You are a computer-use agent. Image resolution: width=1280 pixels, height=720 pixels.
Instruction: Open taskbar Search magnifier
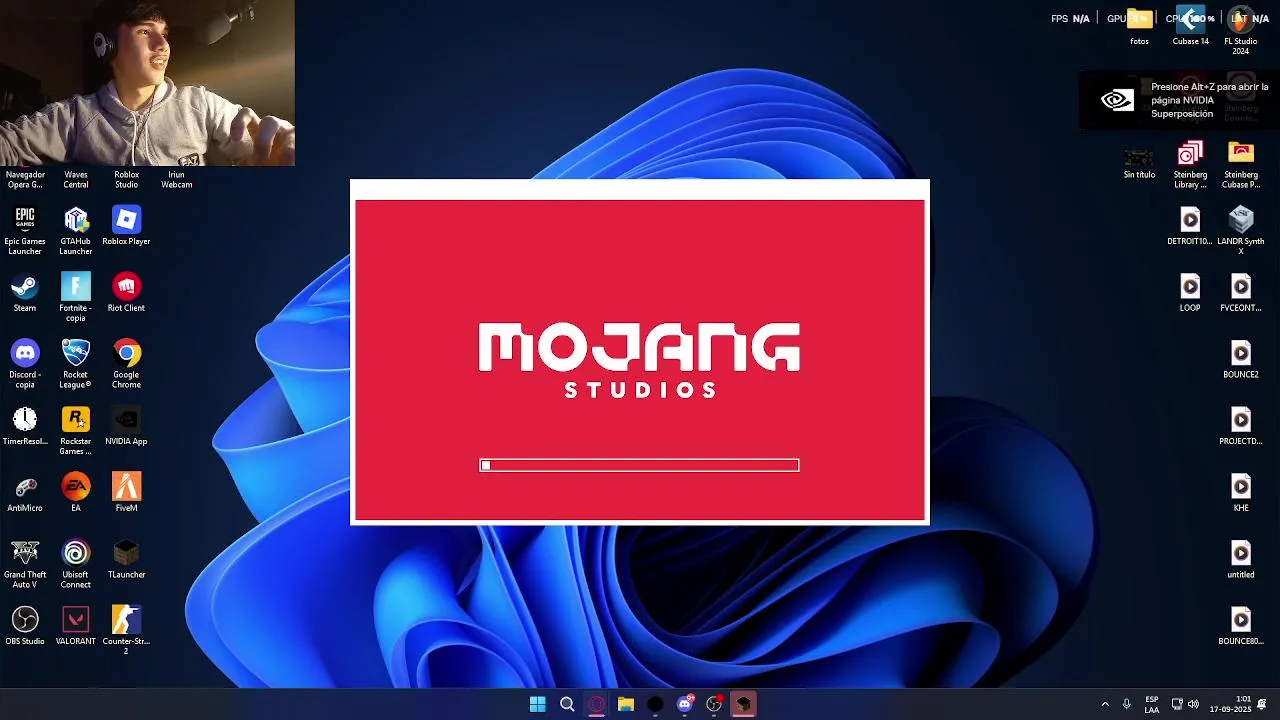point(567,704)
